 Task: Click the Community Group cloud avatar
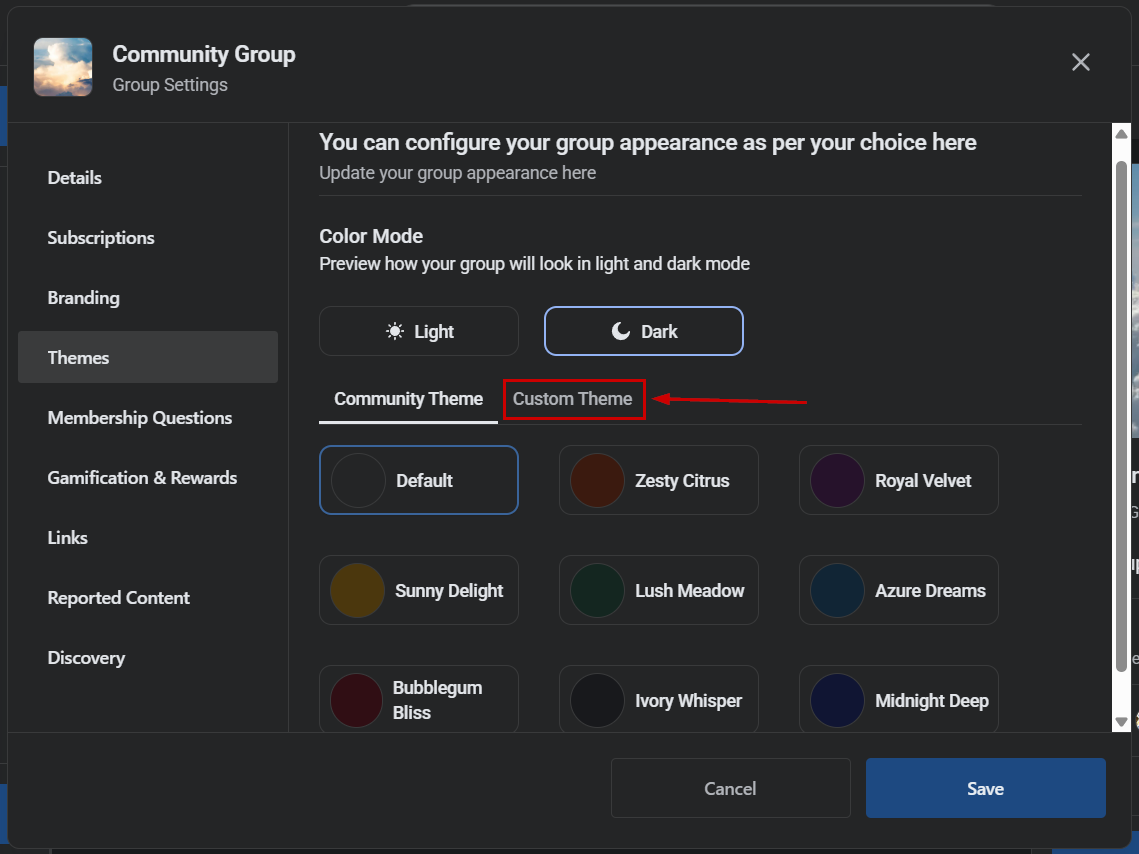[63, 67]
